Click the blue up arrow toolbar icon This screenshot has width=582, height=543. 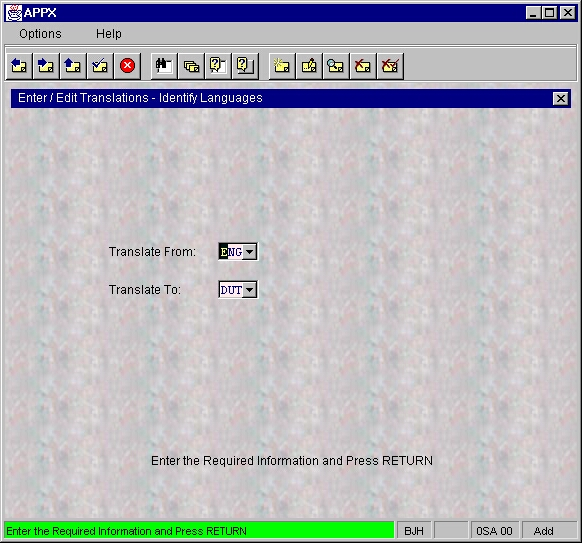point(73,66)
